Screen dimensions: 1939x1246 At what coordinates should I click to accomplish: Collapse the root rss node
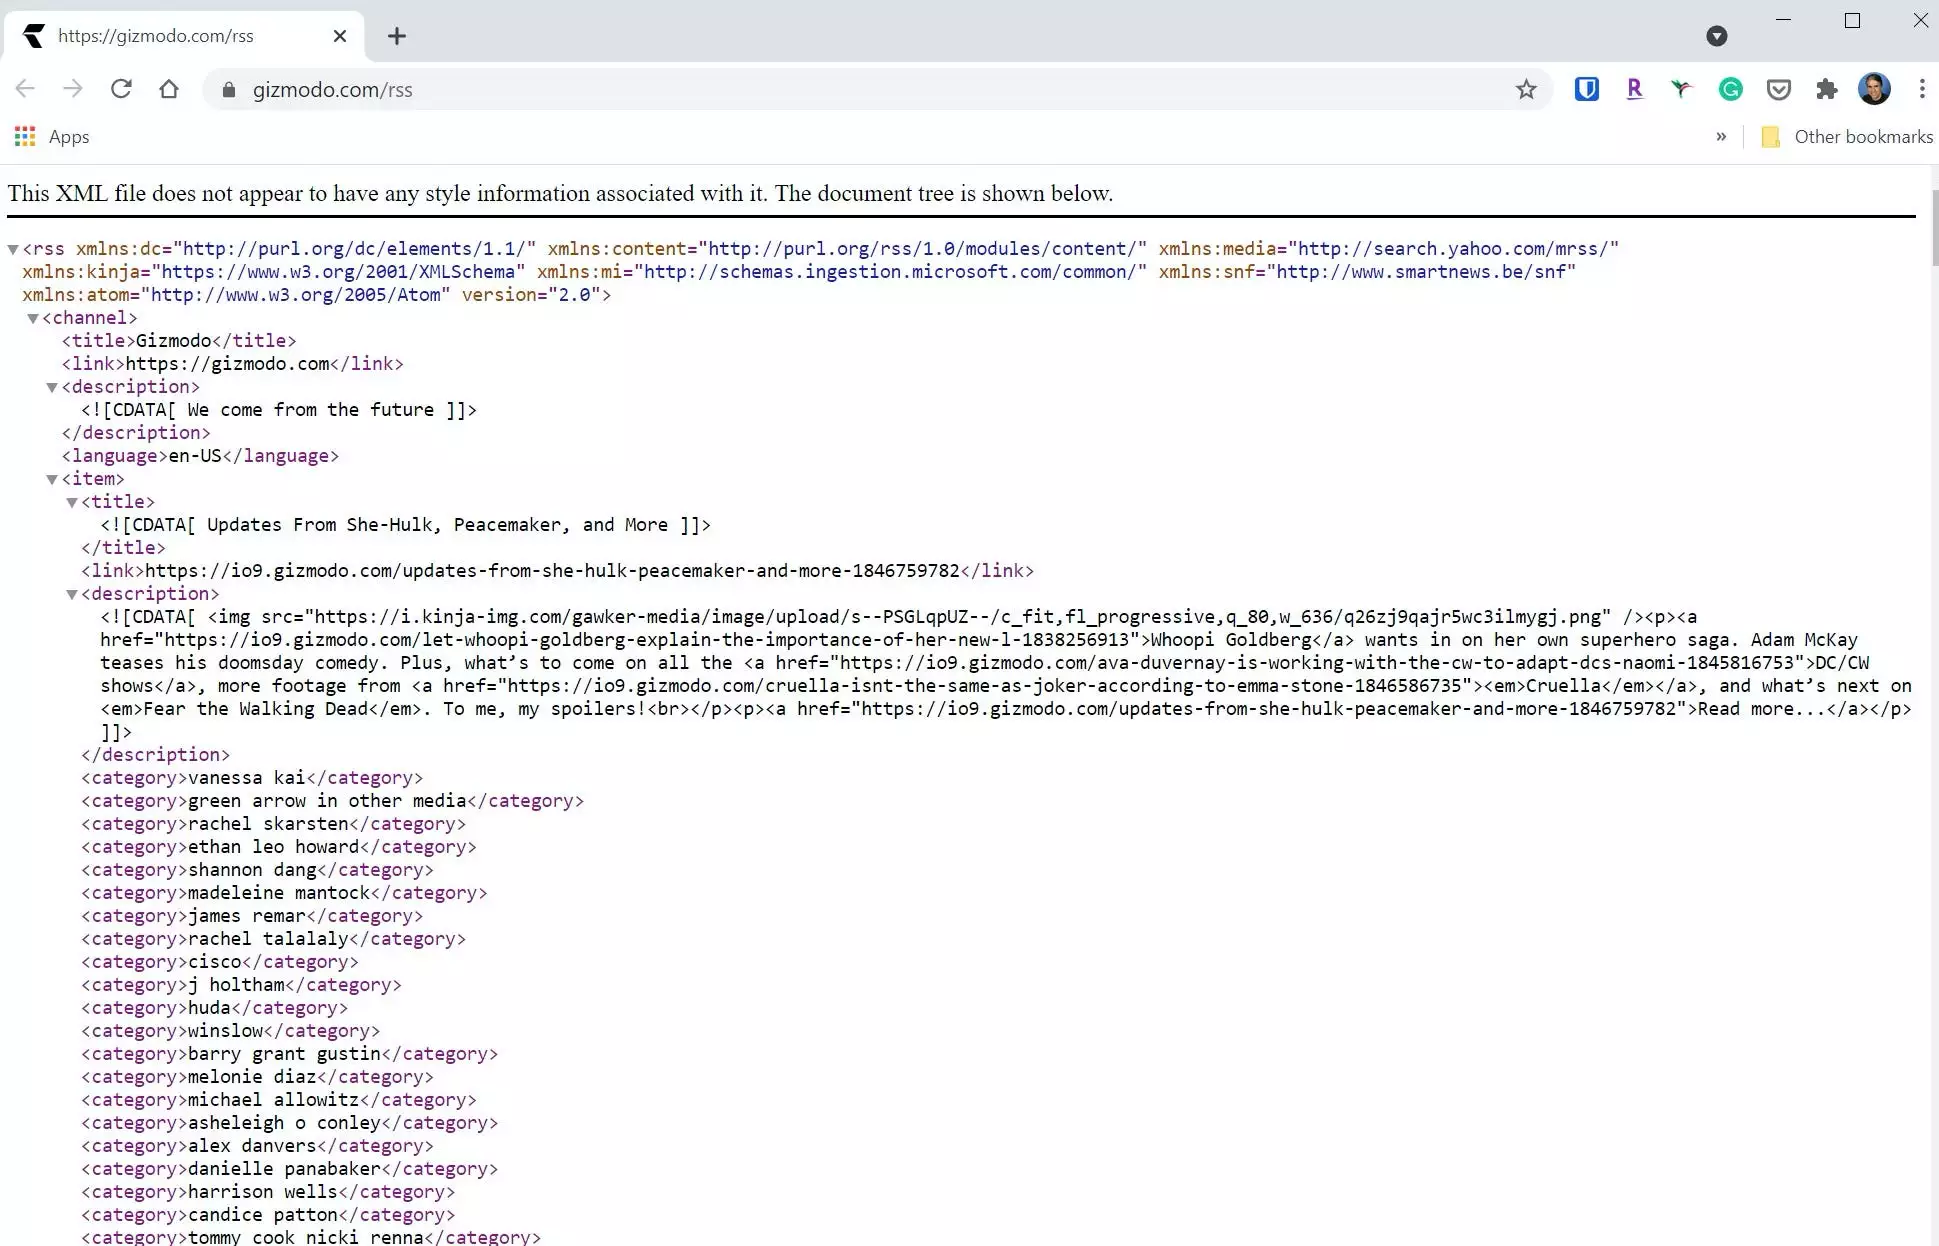tap(13, 249)
